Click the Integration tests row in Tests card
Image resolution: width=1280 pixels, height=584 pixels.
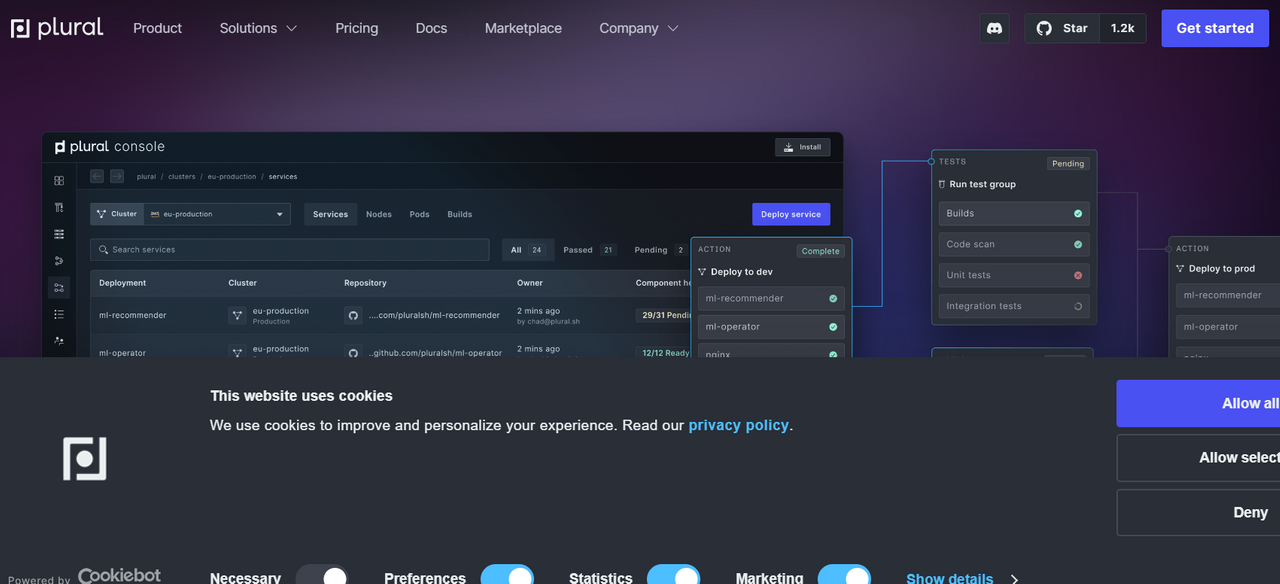click(1013, 306)
